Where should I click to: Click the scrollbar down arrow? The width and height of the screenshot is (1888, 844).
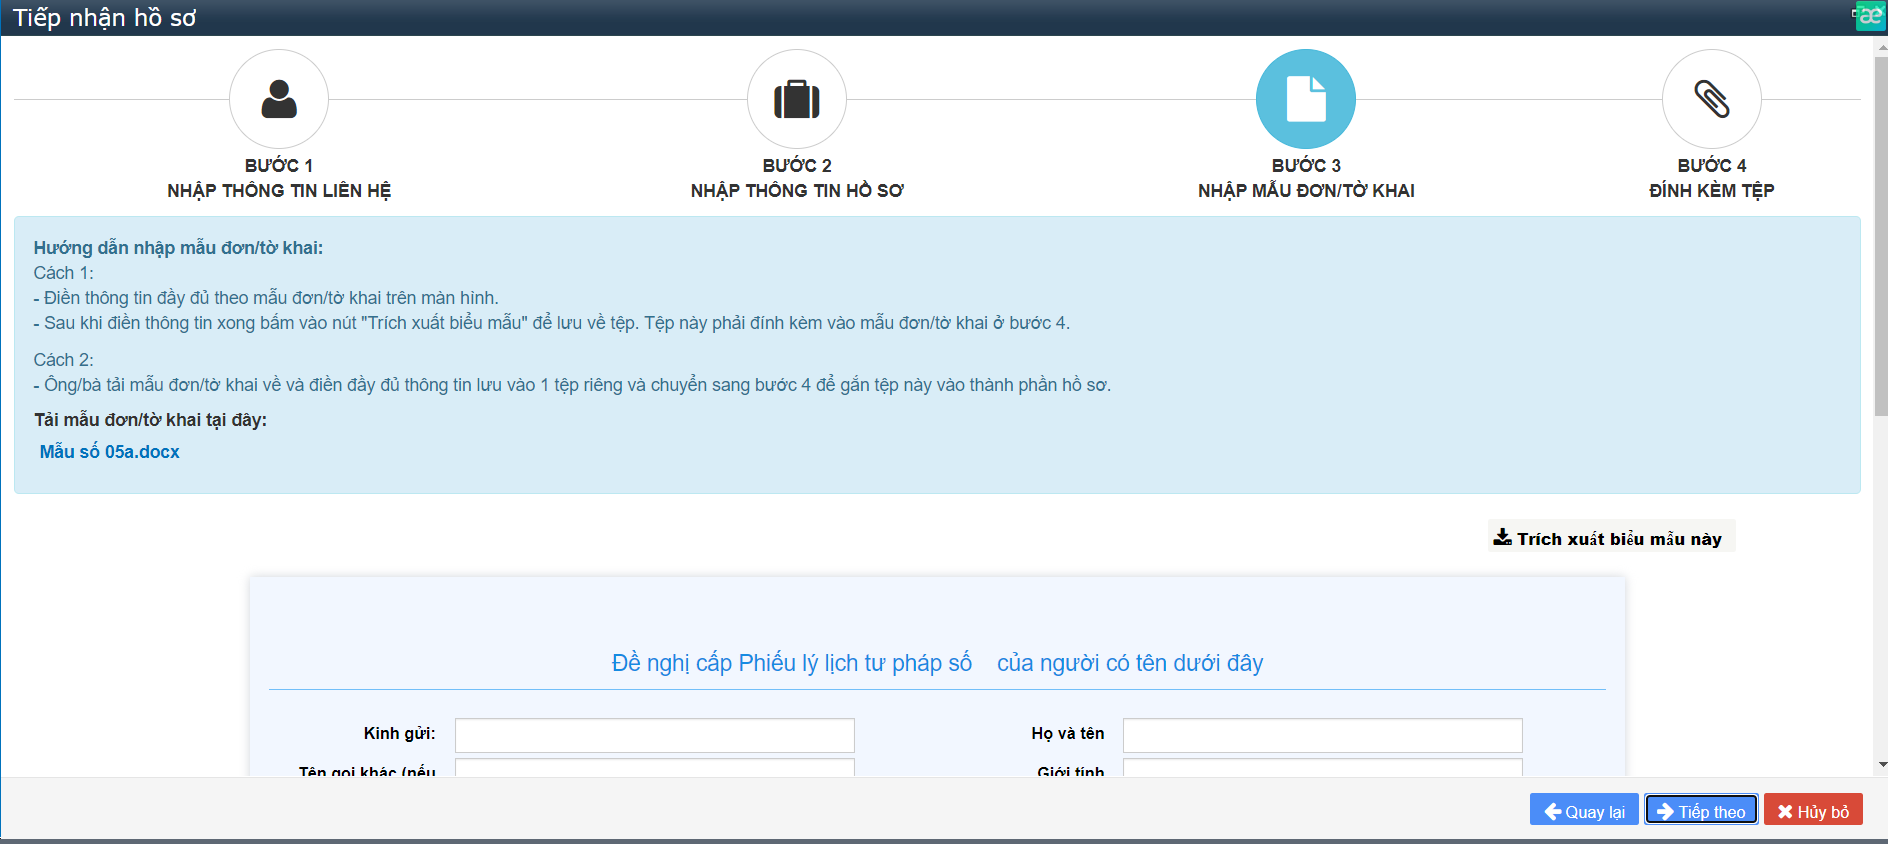click(x=1881, y=765)
